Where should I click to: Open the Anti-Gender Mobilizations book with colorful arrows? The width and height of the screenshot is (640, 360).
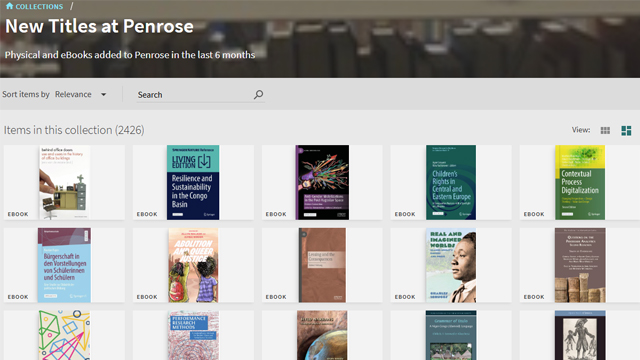click(x=322, y=182)
